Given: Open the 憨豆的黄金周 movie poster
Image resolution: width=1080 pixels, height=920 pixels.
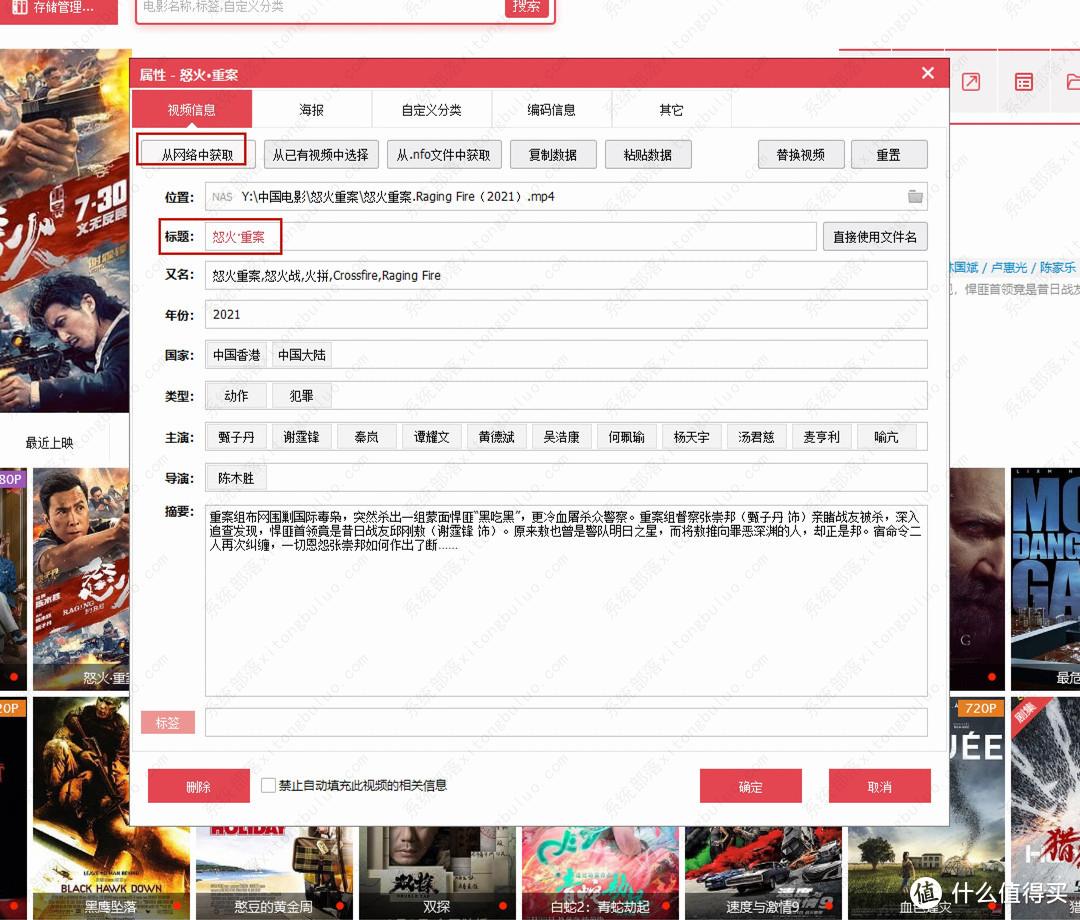Looking at the screenshot, I should pyautogui.click(x=274, y=872).
